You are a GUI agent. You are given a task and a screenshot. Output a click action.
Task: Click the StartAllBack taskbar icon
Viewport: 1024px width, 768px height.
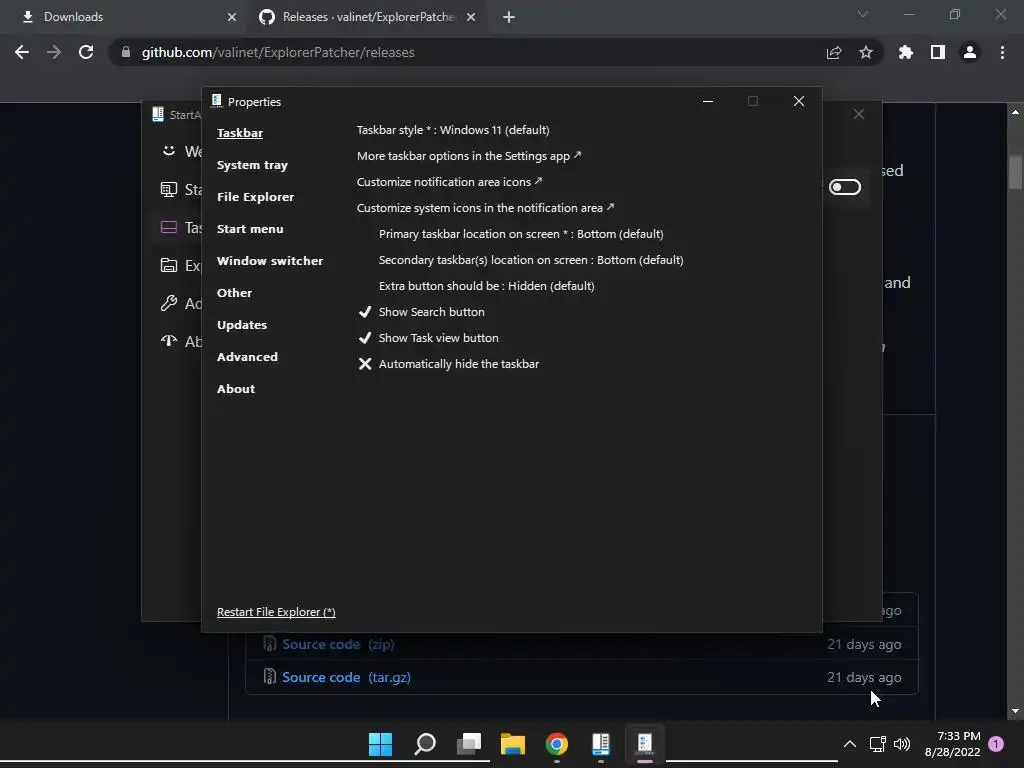601,744
